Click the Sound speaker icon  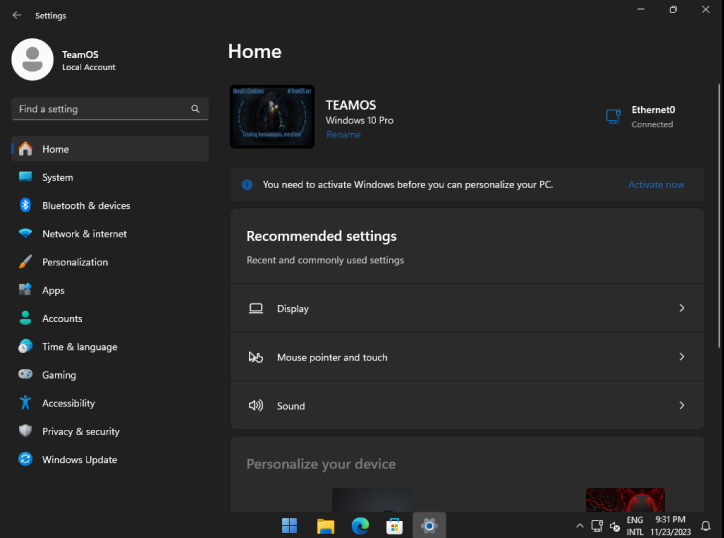[256, 405]
